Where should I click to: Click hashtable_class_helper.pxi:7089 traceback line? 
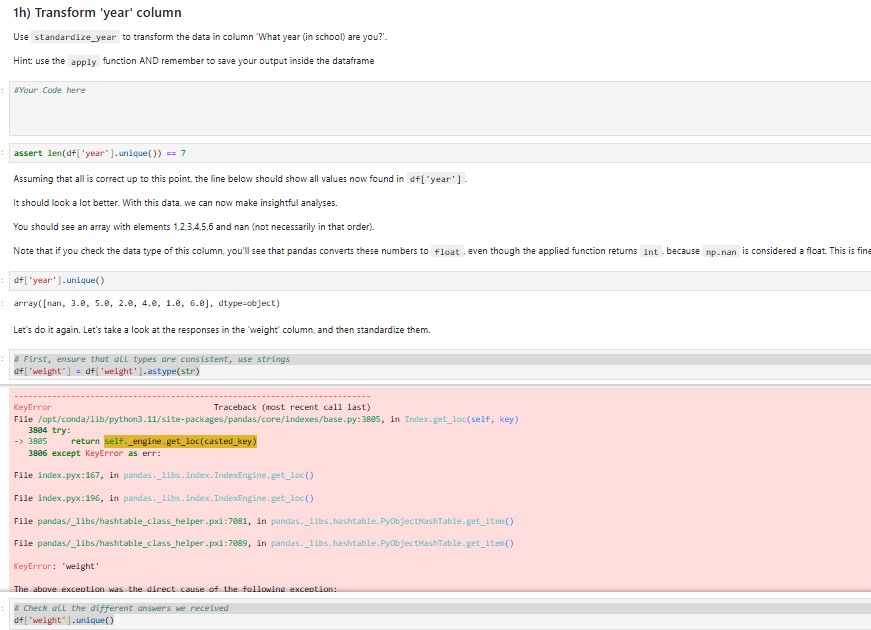click(264, 543)
